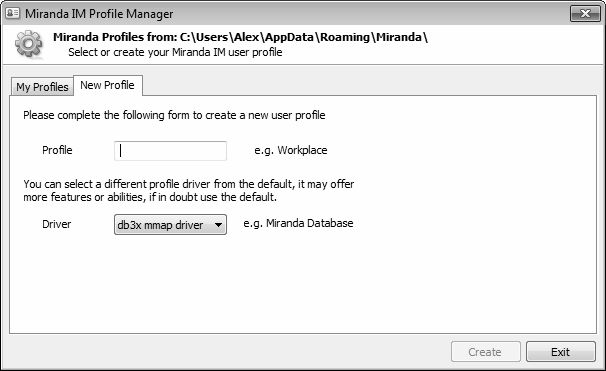Click the Miranda IM Profile Manager title text
This screenshot has width=606, height=371.
(x=99, y=14)
